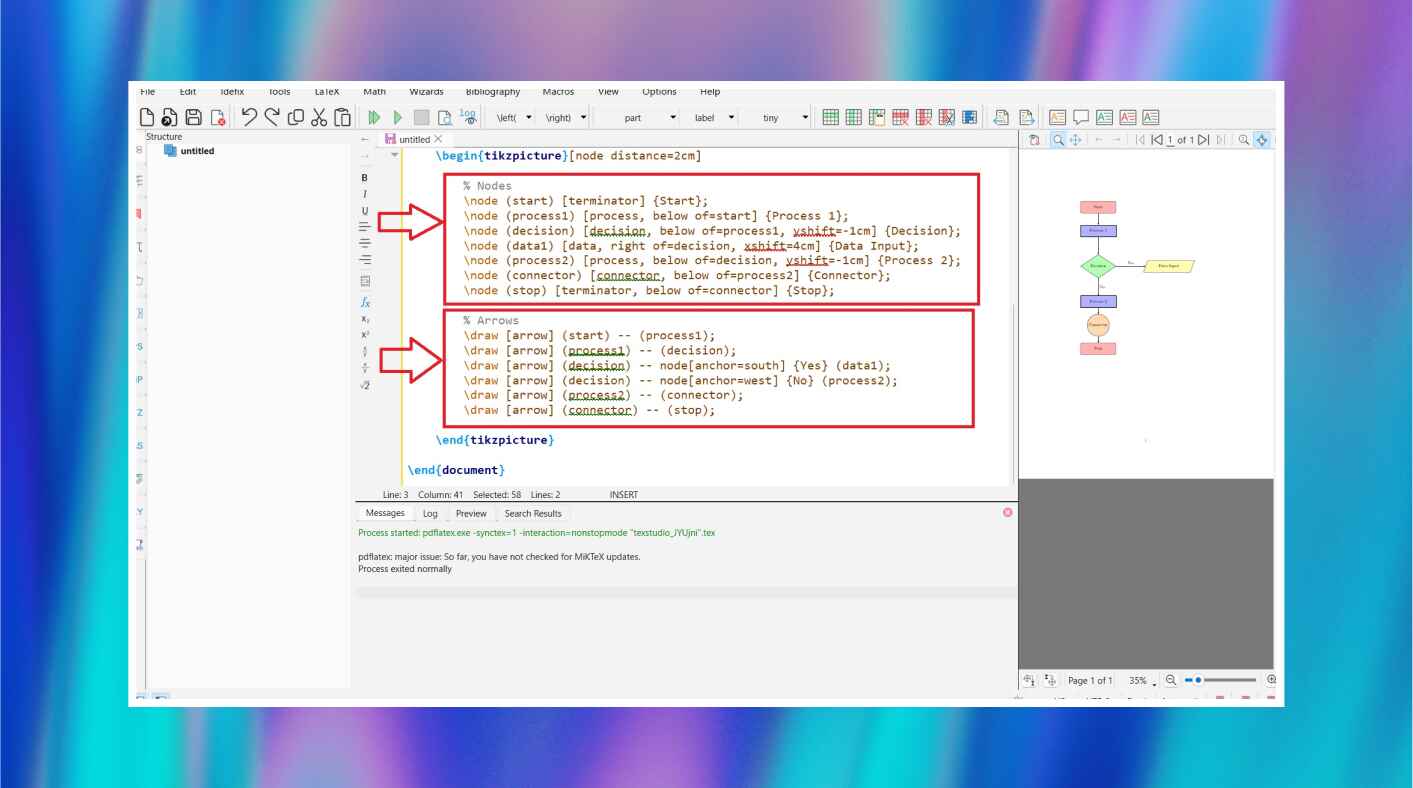Adjust the PDF zoom slider handle
The image size is (1413, 788).
click(1198, 680)
